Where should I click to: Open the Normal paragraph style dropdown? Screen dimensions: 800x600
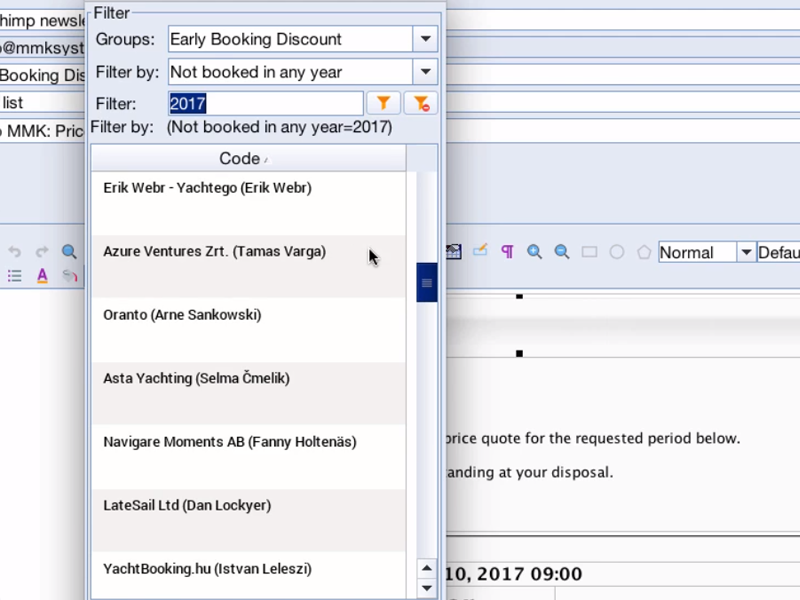point(746,252)
